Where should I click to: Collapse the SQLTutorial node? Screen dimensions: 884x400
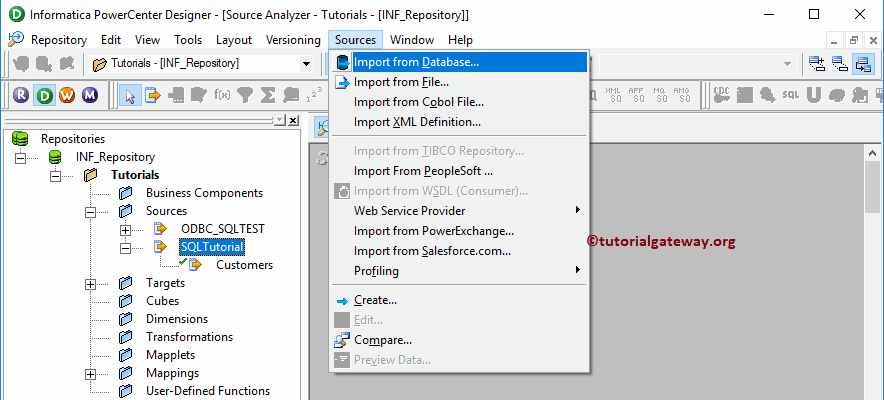tap(125, 248)
